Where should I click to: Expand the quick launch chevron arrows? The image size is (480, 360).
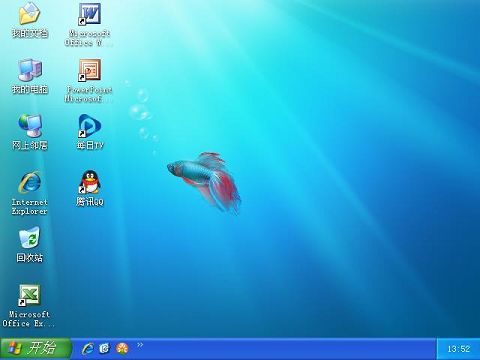140,345
